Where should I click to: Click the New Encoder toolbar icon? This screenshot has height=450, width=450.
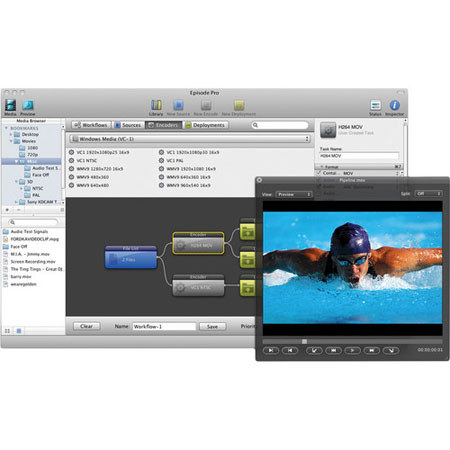(206, 105)
